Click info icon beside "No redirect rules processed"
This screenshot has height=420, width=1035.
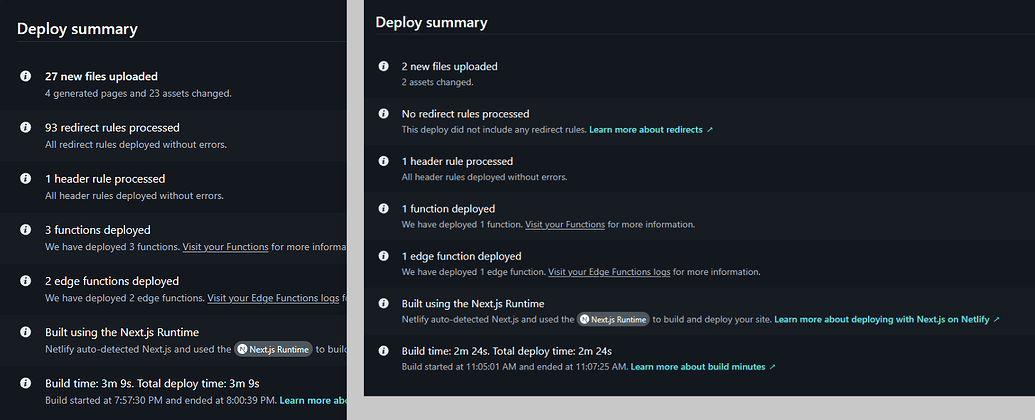[383, 114]
